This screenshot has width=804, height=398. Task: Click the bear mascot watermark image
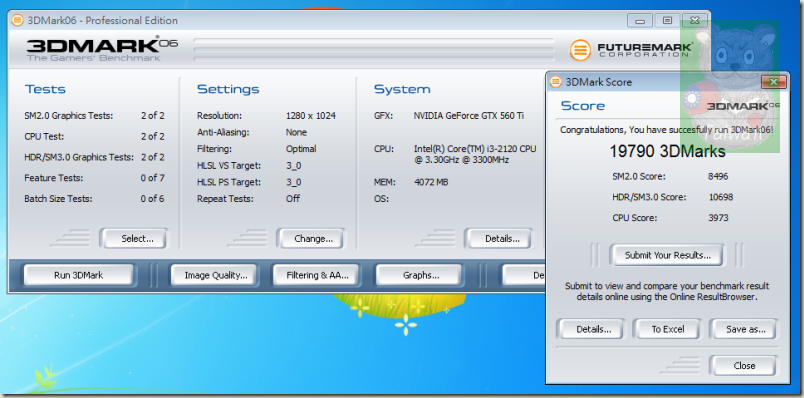point(730,86)
